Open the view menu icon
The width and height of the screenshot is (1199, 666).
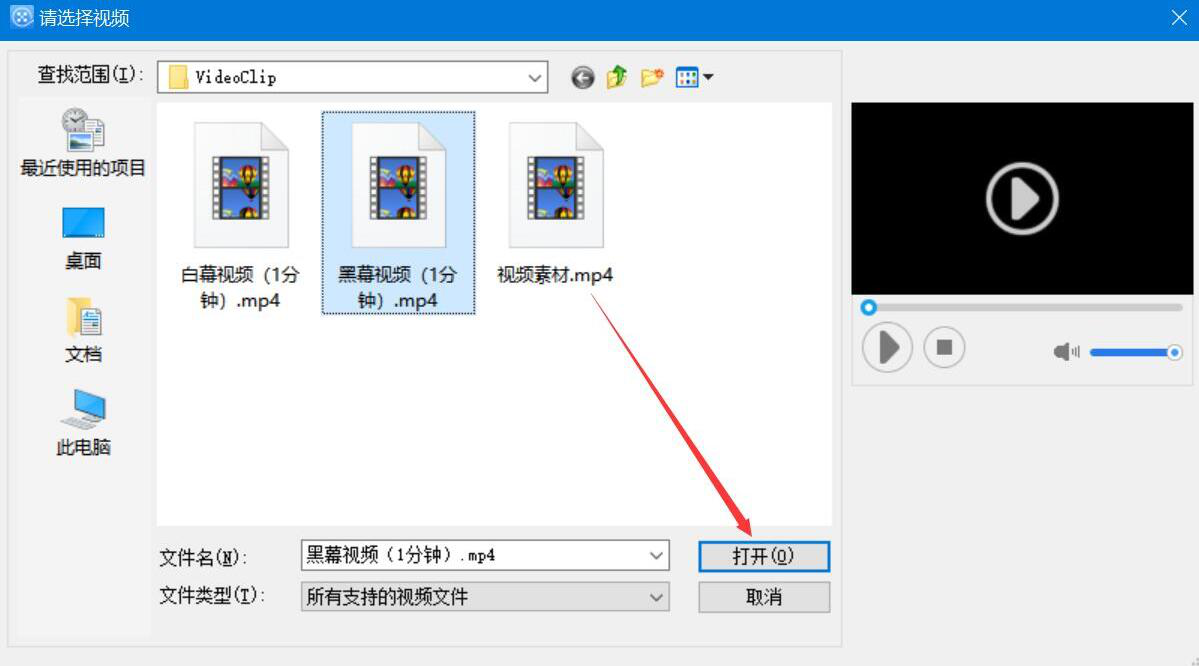point(694,77)
